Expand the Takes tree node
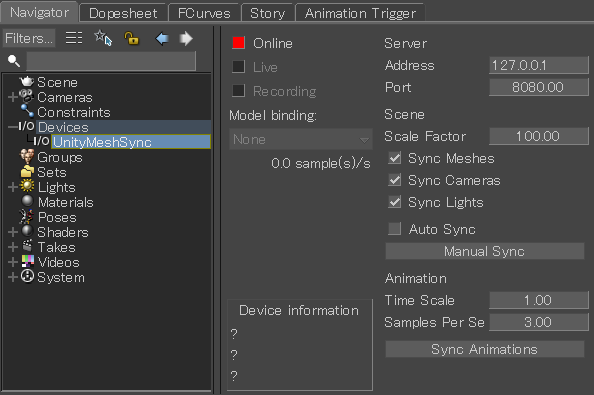Screen dimensions: 594x395 coord(13,247)
